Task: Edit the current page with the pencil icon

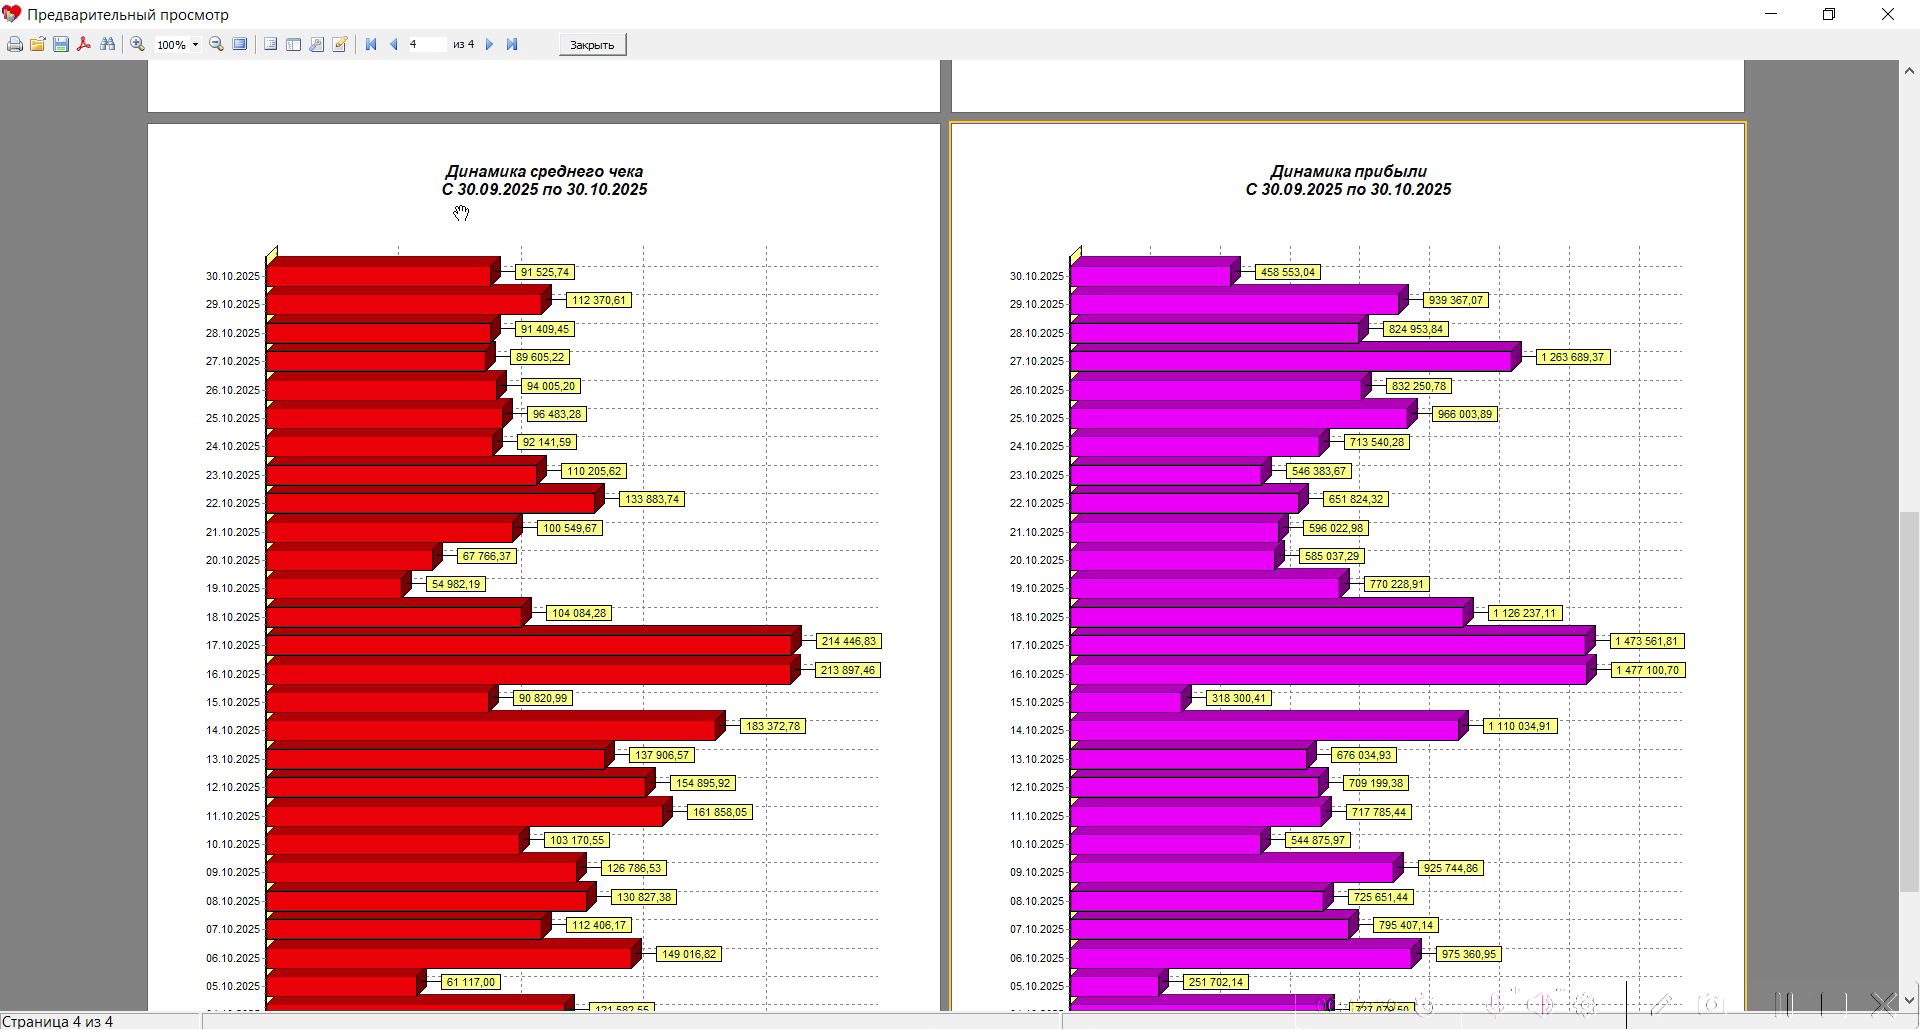Action: click(340, 45)
